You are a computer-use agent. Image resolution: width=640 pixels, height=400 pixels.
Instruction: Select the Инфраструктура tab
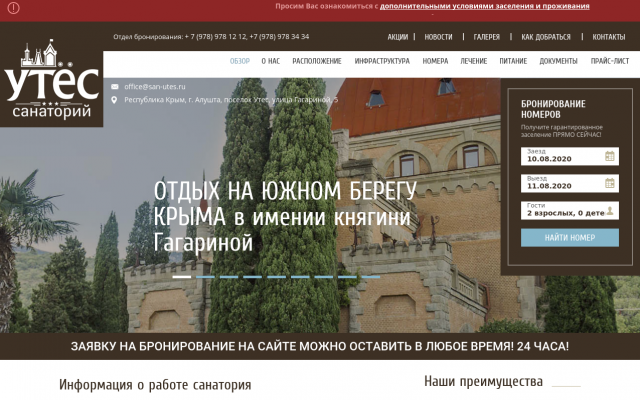pyautogui.click(x=382, y=61)
